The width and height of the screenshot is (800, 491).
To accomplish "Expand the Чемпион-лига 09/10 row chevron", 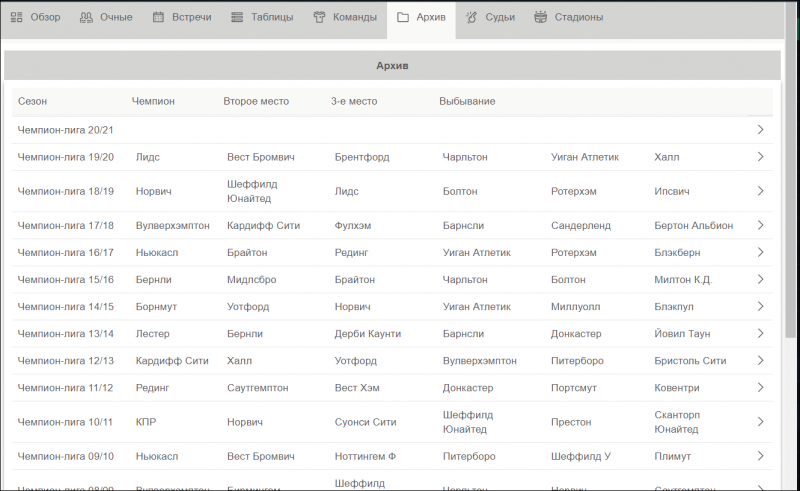I will 760,456.
